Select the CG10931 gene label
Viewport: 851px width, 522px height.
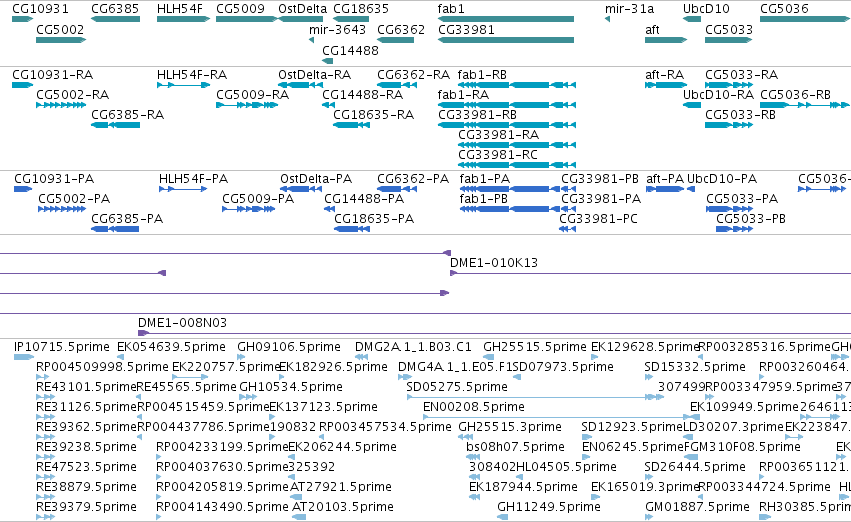pos(41,9)
